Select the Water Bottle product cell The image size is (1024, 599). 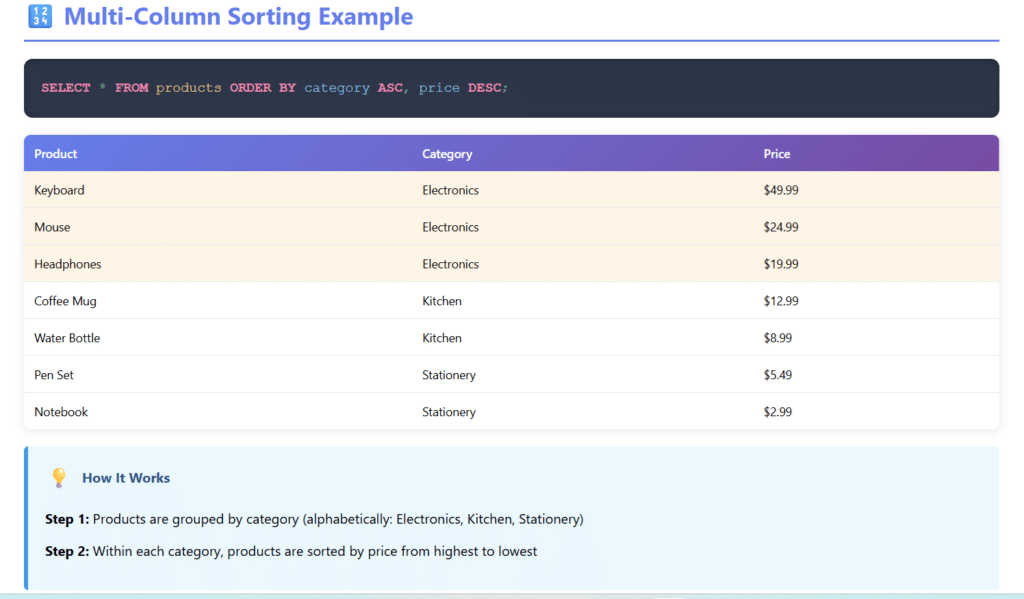point(67,338)
